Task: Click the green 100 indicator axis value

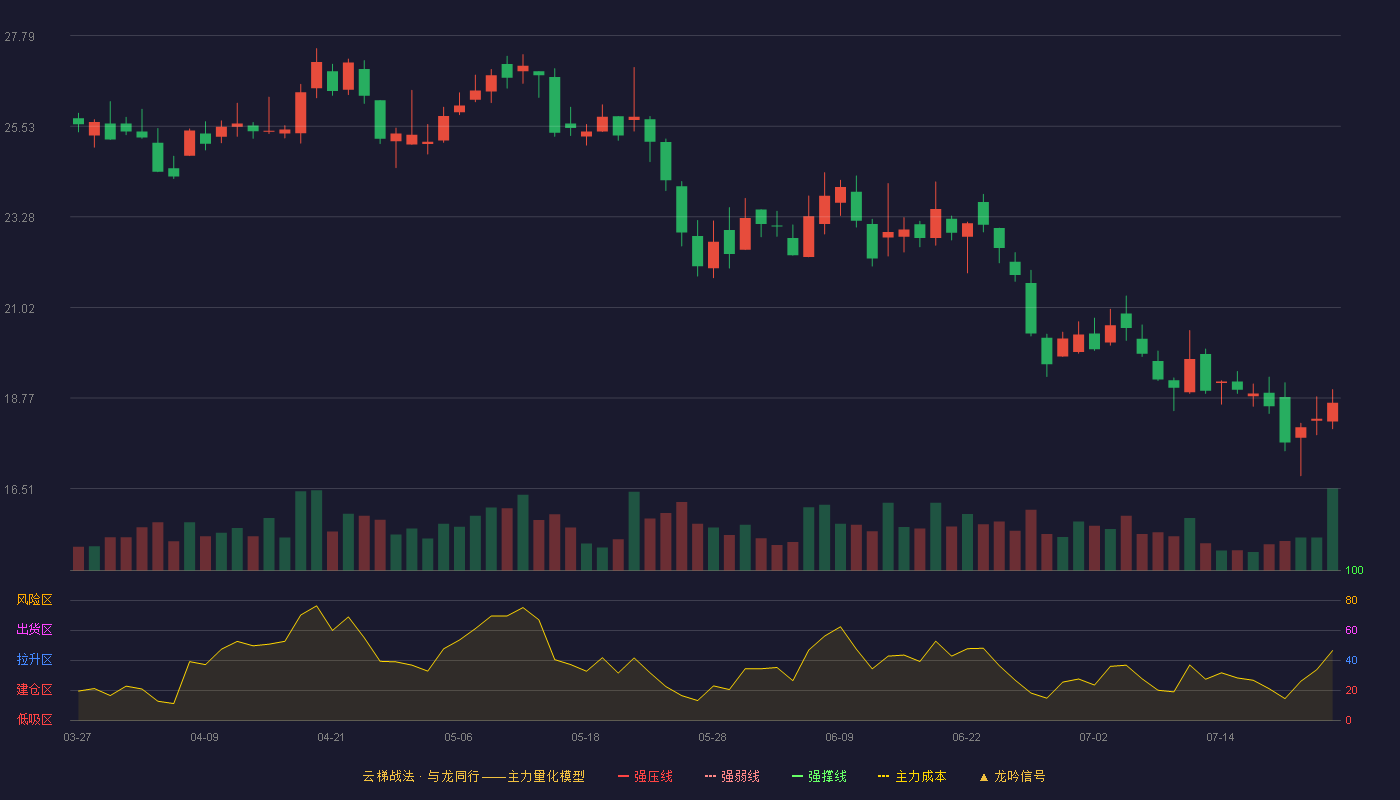Action: pos(1354,570)
